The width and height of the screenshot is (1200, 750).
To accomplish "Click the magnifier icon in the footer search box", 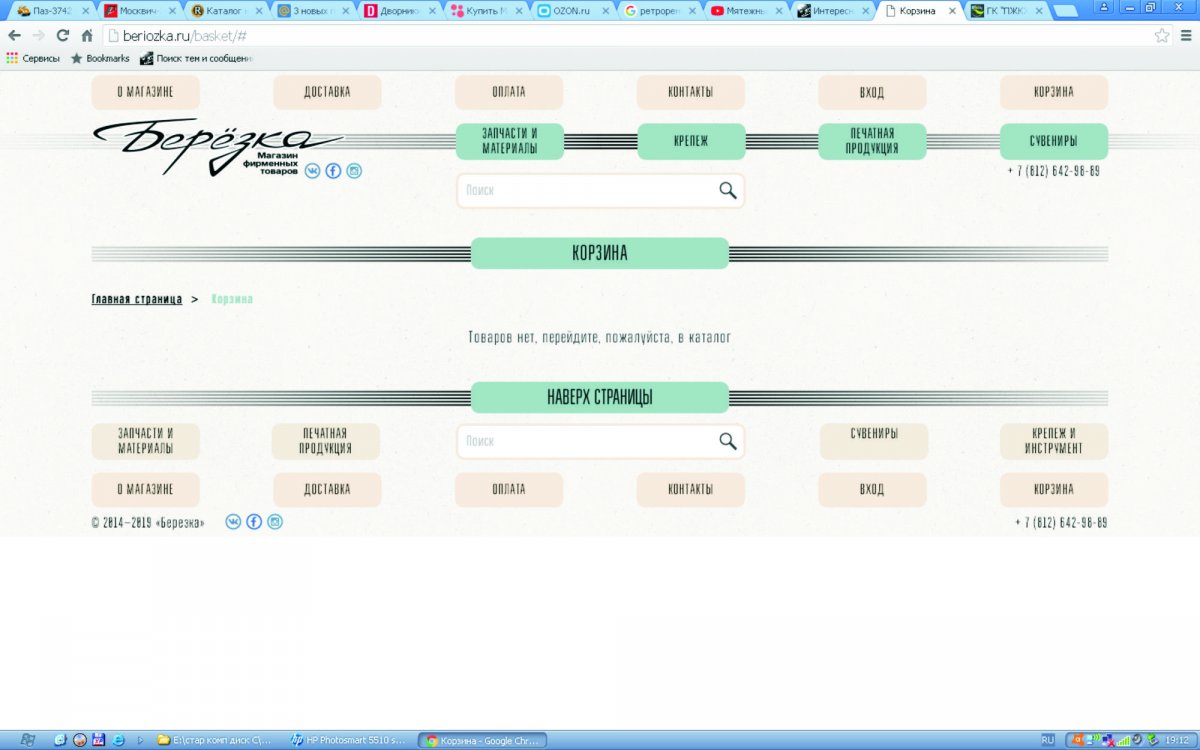I will [x=727, y=441].
